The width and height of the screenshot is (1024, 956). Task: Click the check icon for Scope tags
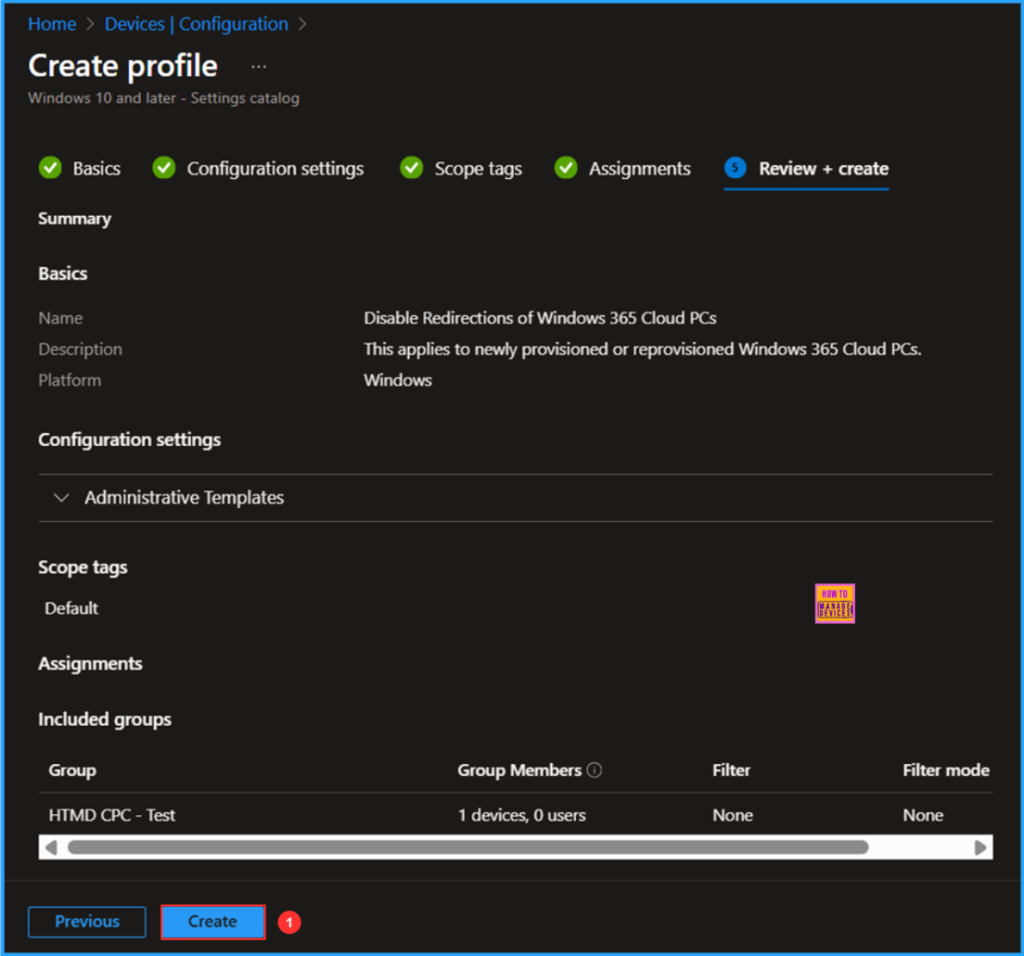[411, 168]
